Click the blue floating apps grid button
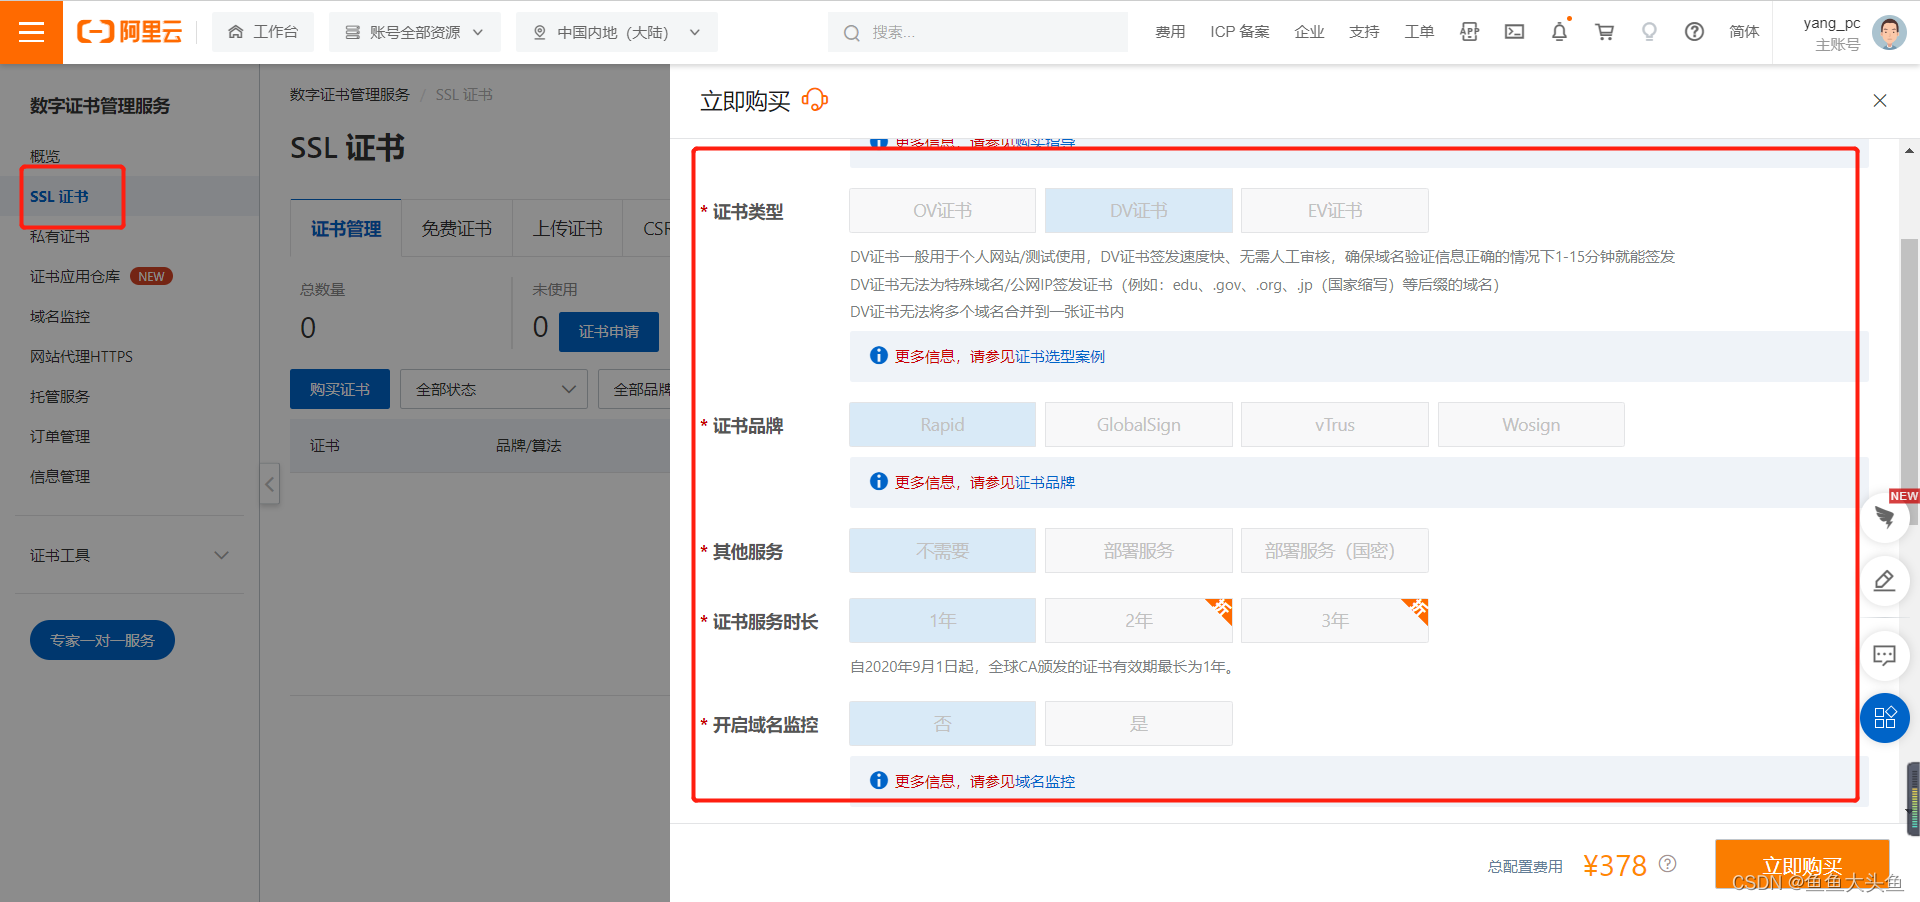The width and height of the screenshot is (1920, 902). (x=1885, y=718)
